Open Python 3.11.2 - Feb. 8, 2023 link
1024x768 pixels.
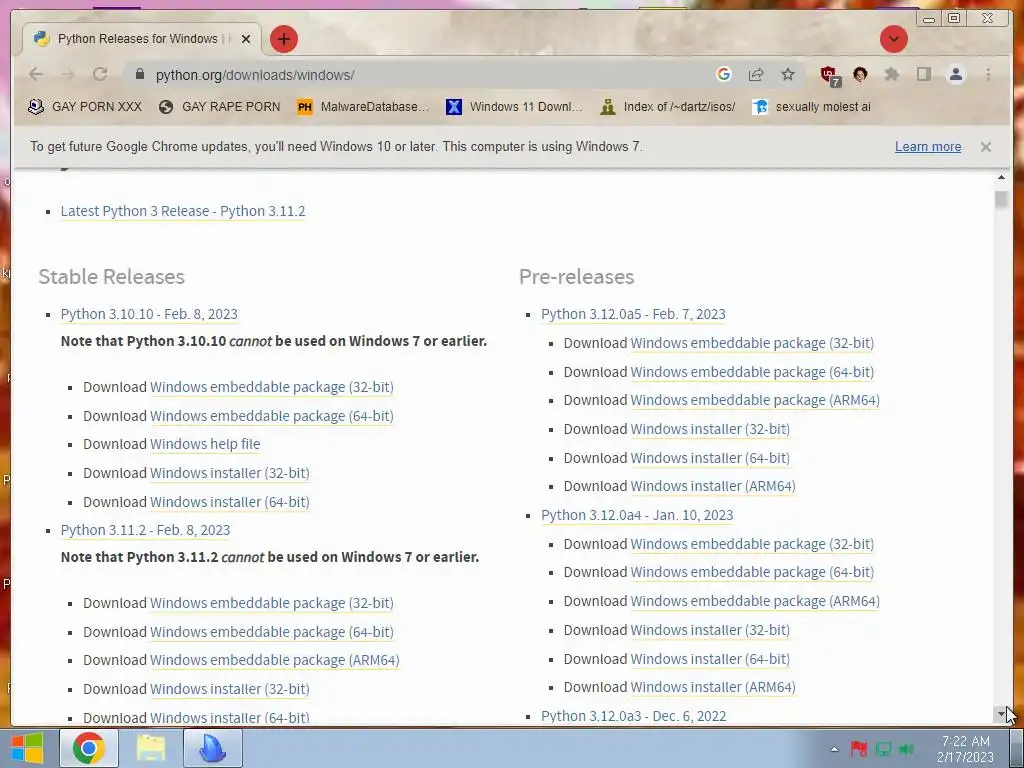146,530
